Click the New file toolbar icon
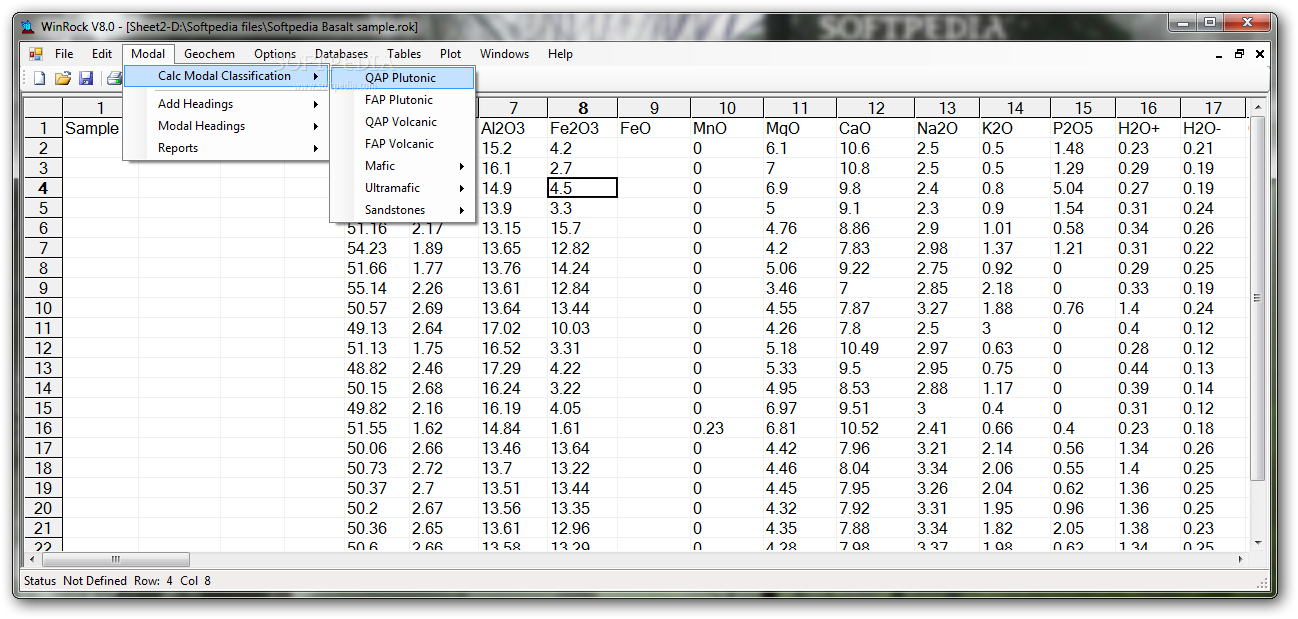Viewport: 1298px width, 619px height. click(x=39, y=77)
